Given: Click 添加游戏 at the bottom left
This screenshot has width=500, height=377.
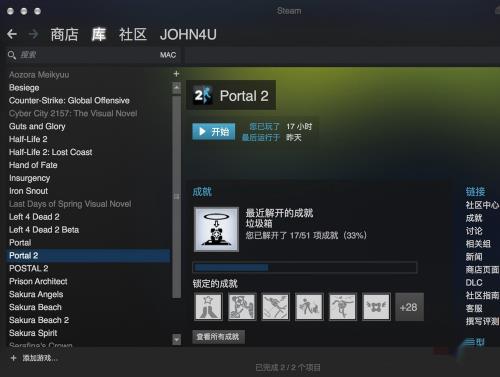Looking at the screenshot, I should click(40, 358).
